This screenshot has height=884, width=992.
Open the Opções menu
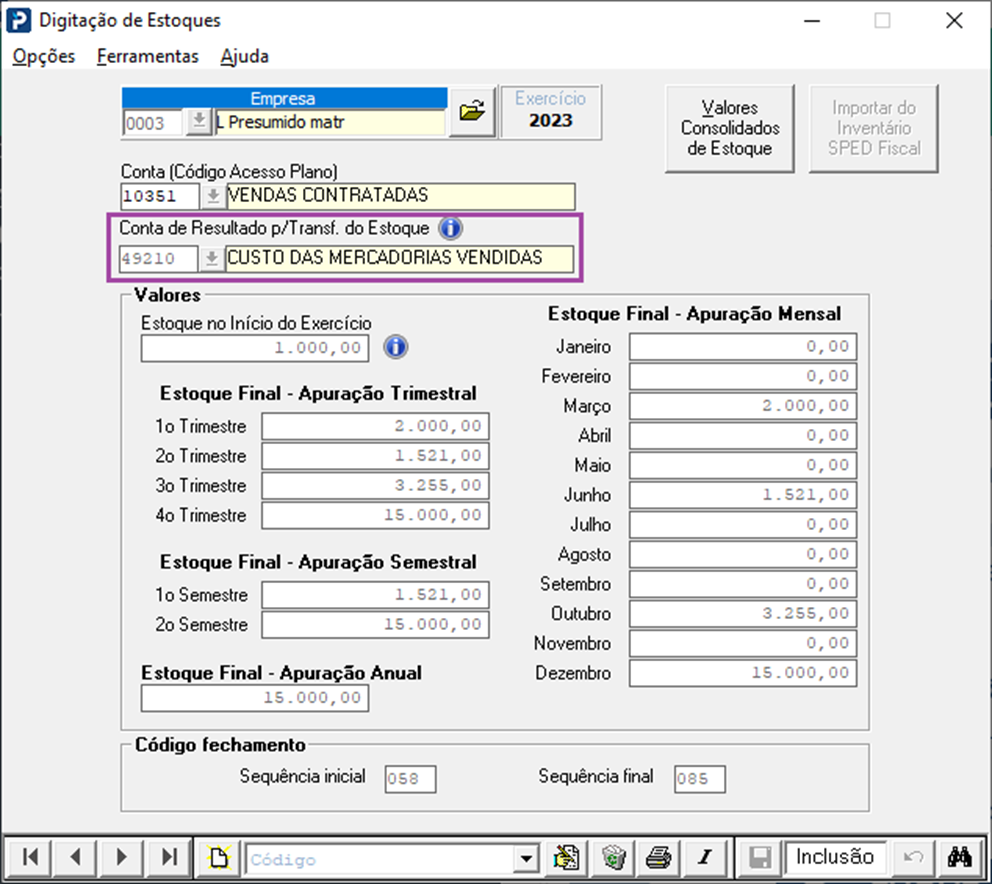pos(44,56)
